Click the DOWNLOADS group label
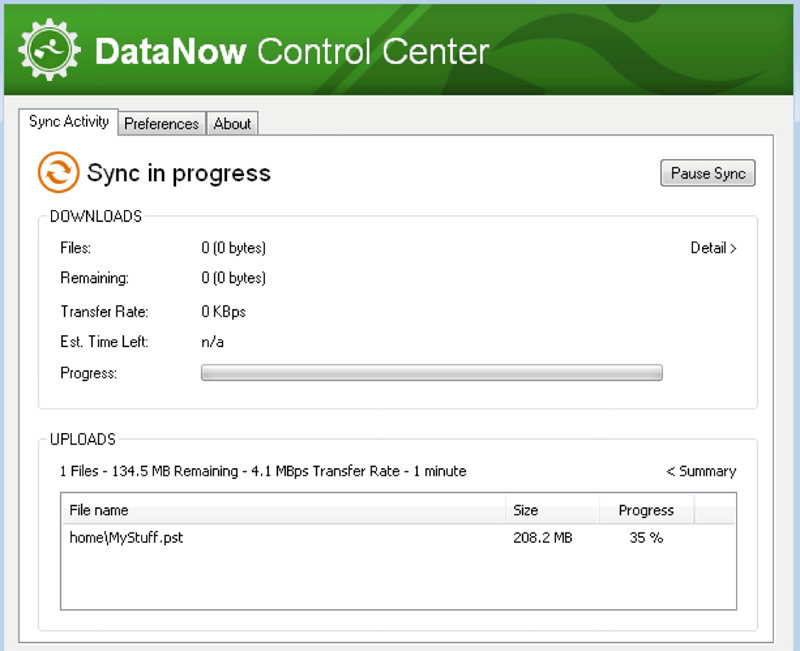 point(96,216)
